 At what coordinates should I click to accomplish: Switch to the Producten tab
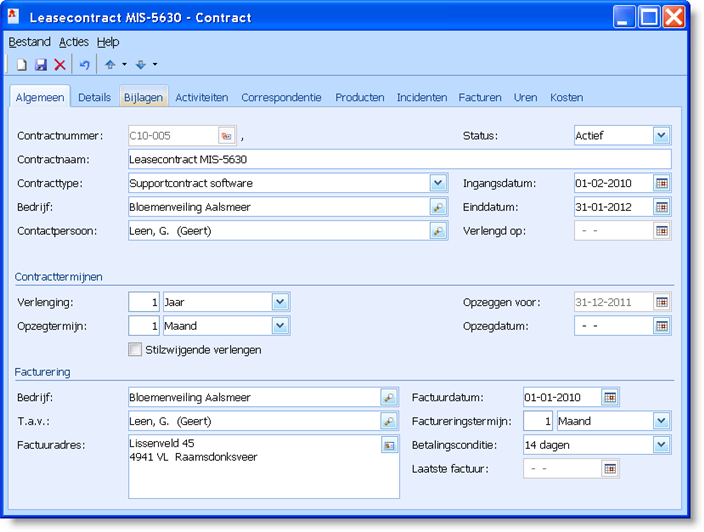coord(360,97)
